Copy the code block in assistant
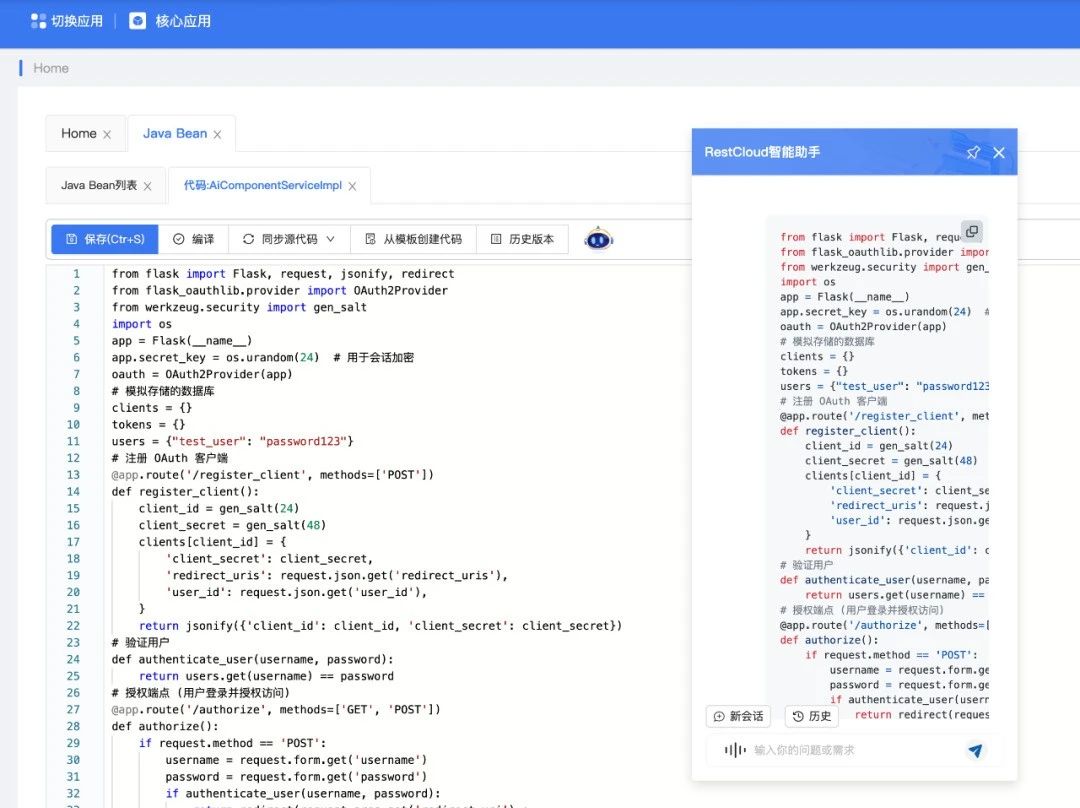 [971, 231]
